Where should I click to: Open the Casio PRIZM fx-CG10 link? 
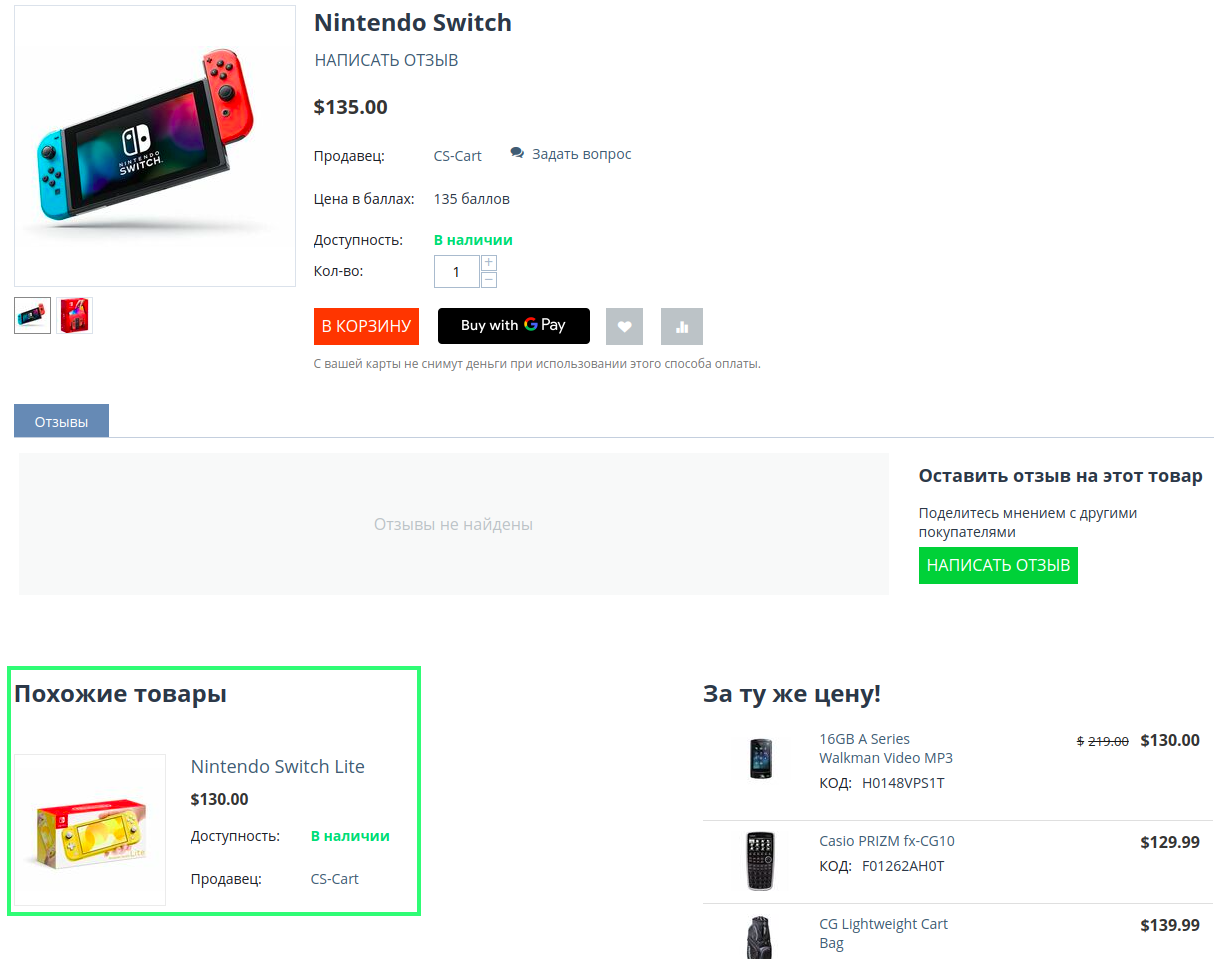886,841
